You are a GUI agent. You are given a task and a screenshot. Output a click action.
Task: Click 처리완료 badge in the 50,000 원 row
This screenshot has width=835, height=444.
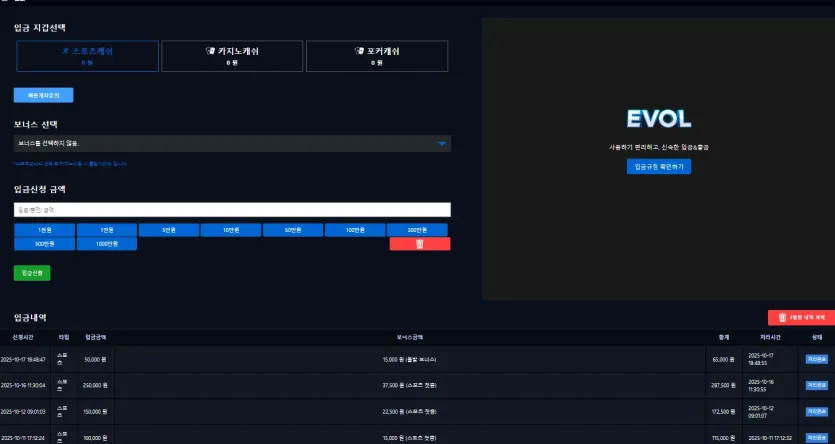click(x=816, y=359)
